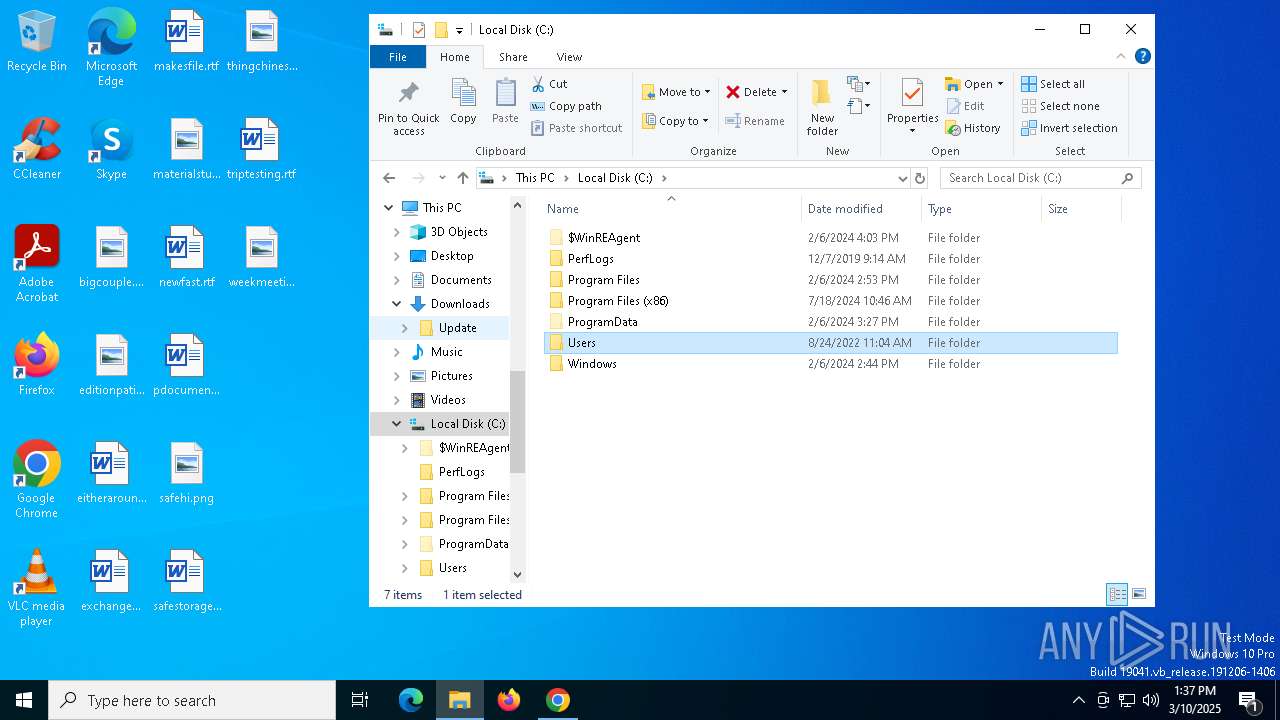Viewport: 1280px width, 720px height.
Task: Open the Copy to dropdown
Action: [675, 121]
